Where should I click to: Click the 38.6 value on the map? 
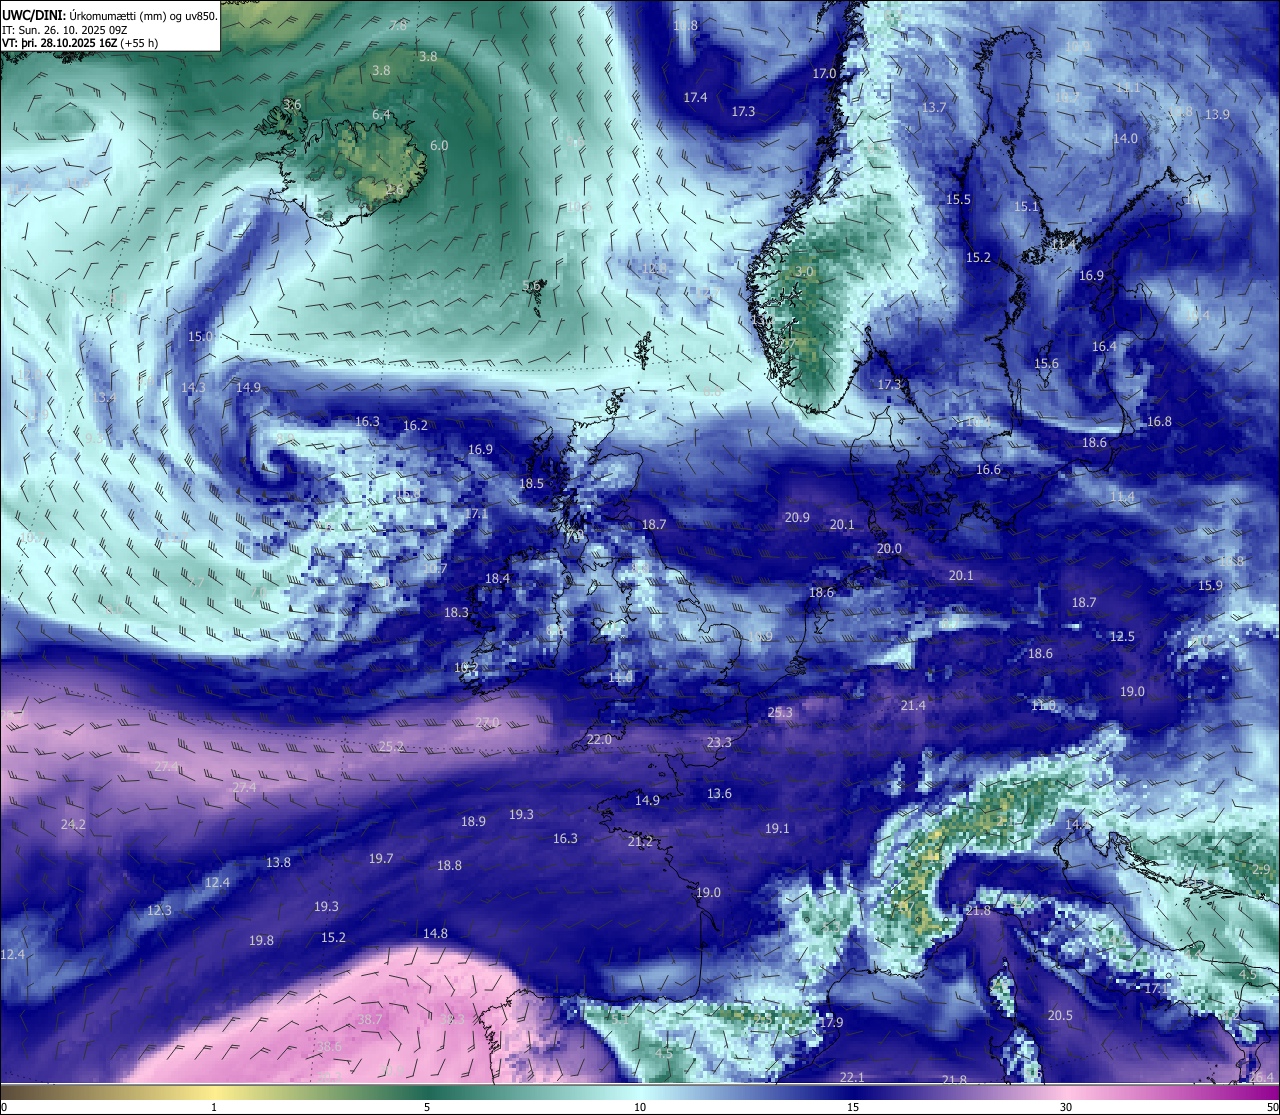pos(329,1046)
